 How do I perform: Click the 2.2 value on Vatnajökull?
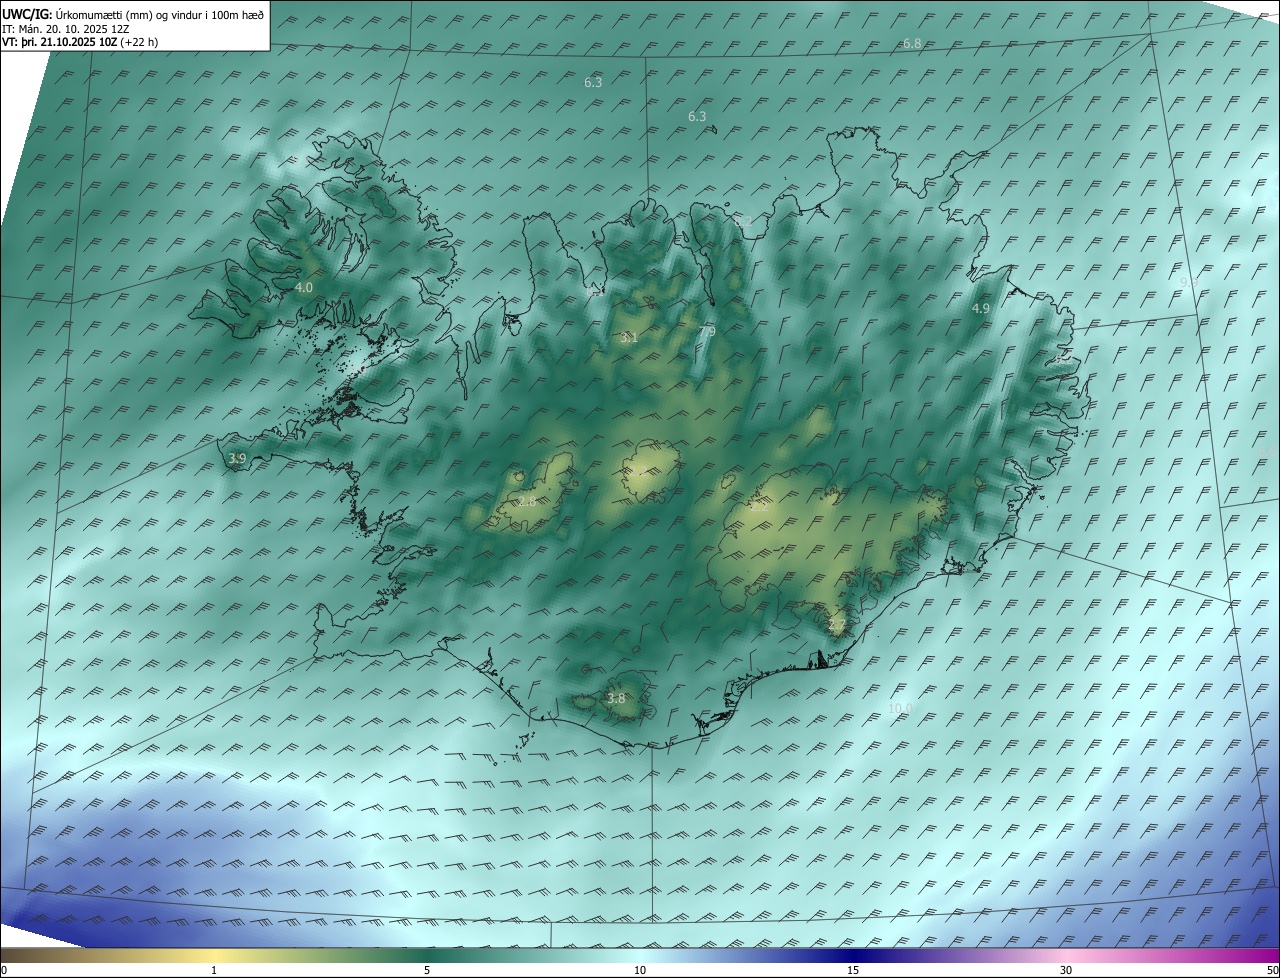tap(759, 506)
